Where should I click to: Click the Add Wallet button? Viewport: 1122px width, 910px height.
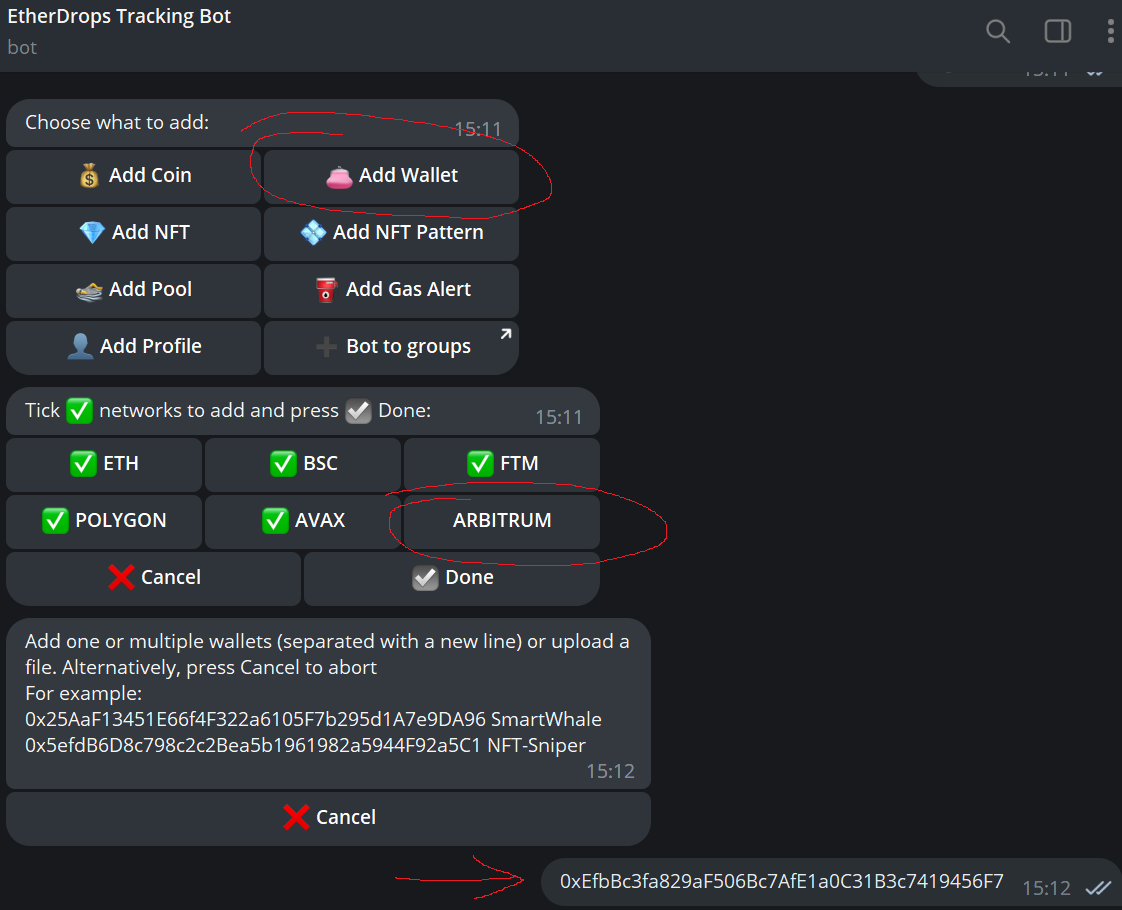391,176
